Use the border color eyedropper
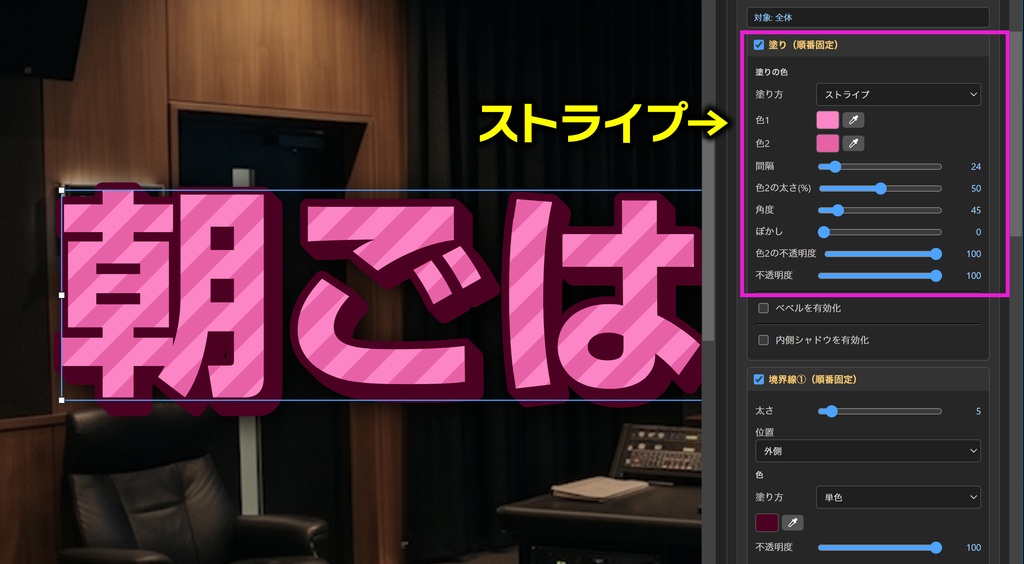 tap(792, 522)
